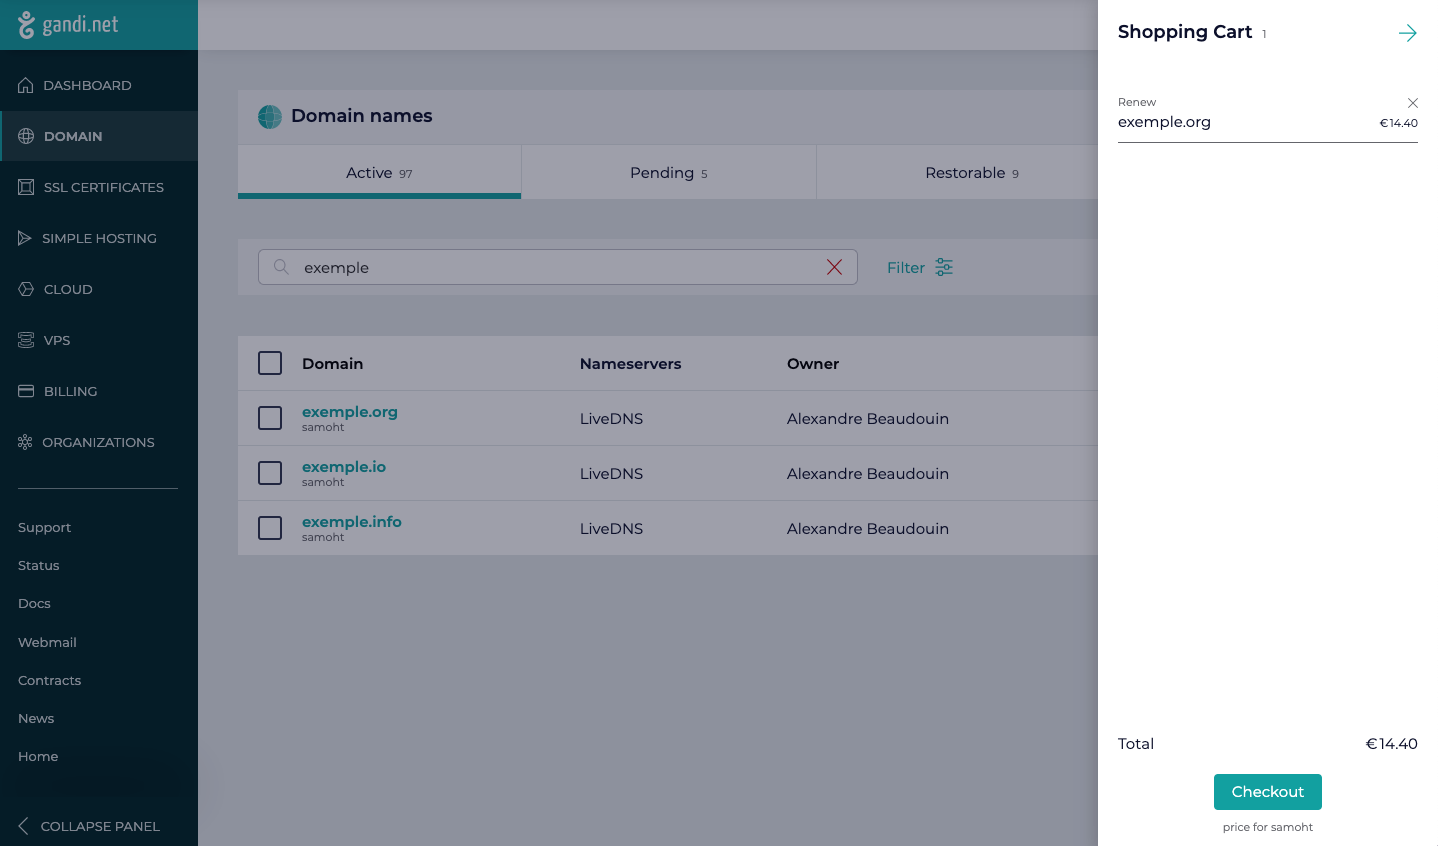Click the Dashboard house icon in sidebar

click(26, 85)
